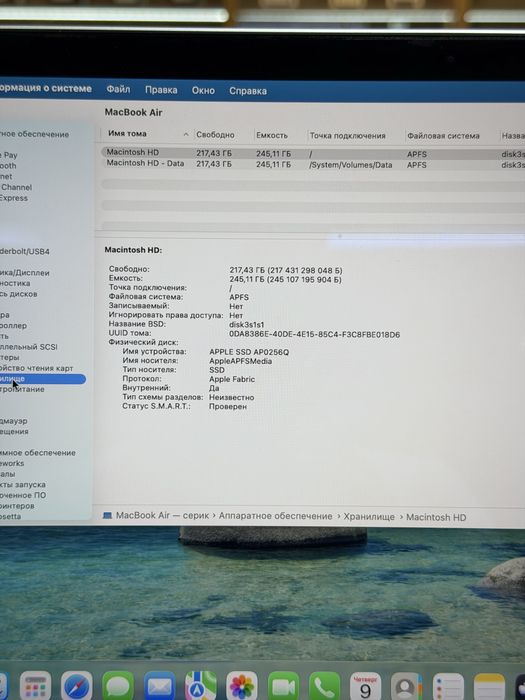Launch Safari from the Dock
Viewport: 525px width, 700px height.
click(77, 687)
